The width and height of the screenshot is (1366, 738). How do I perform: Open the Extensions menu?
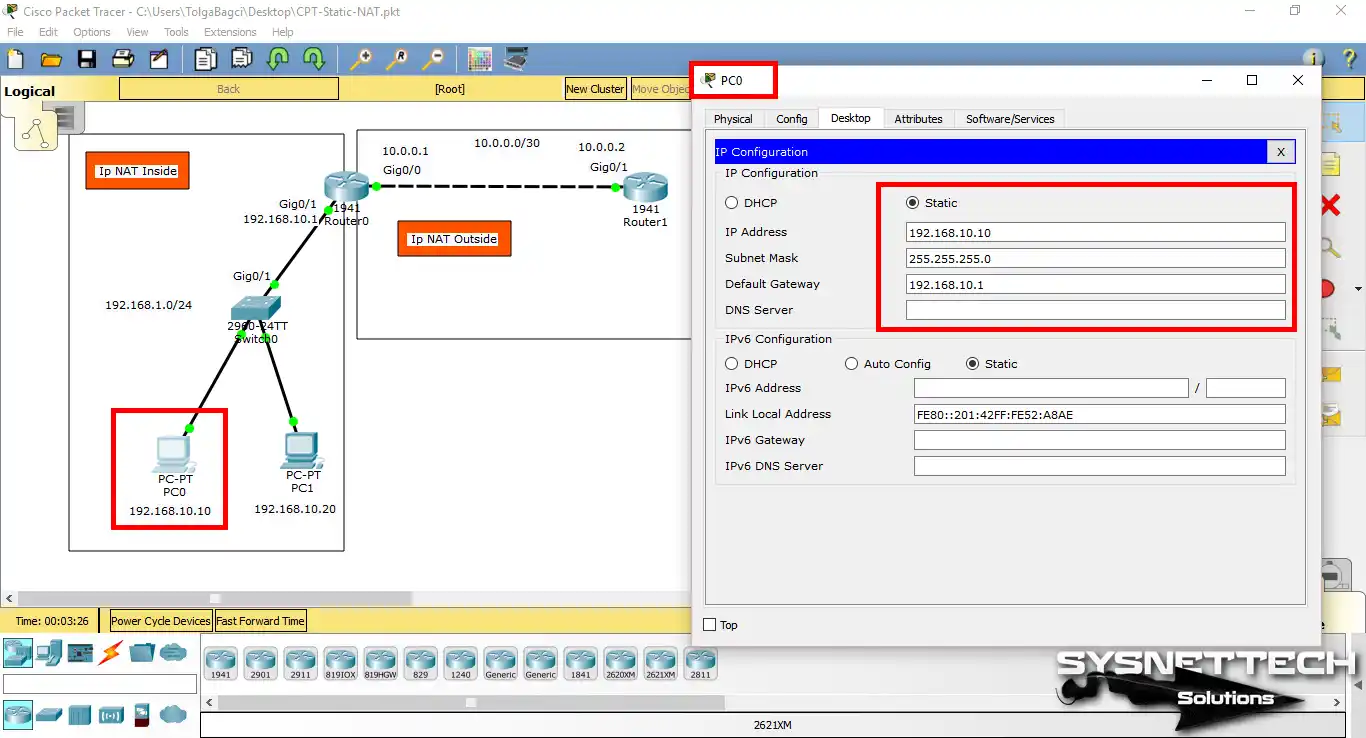point(230,31)
